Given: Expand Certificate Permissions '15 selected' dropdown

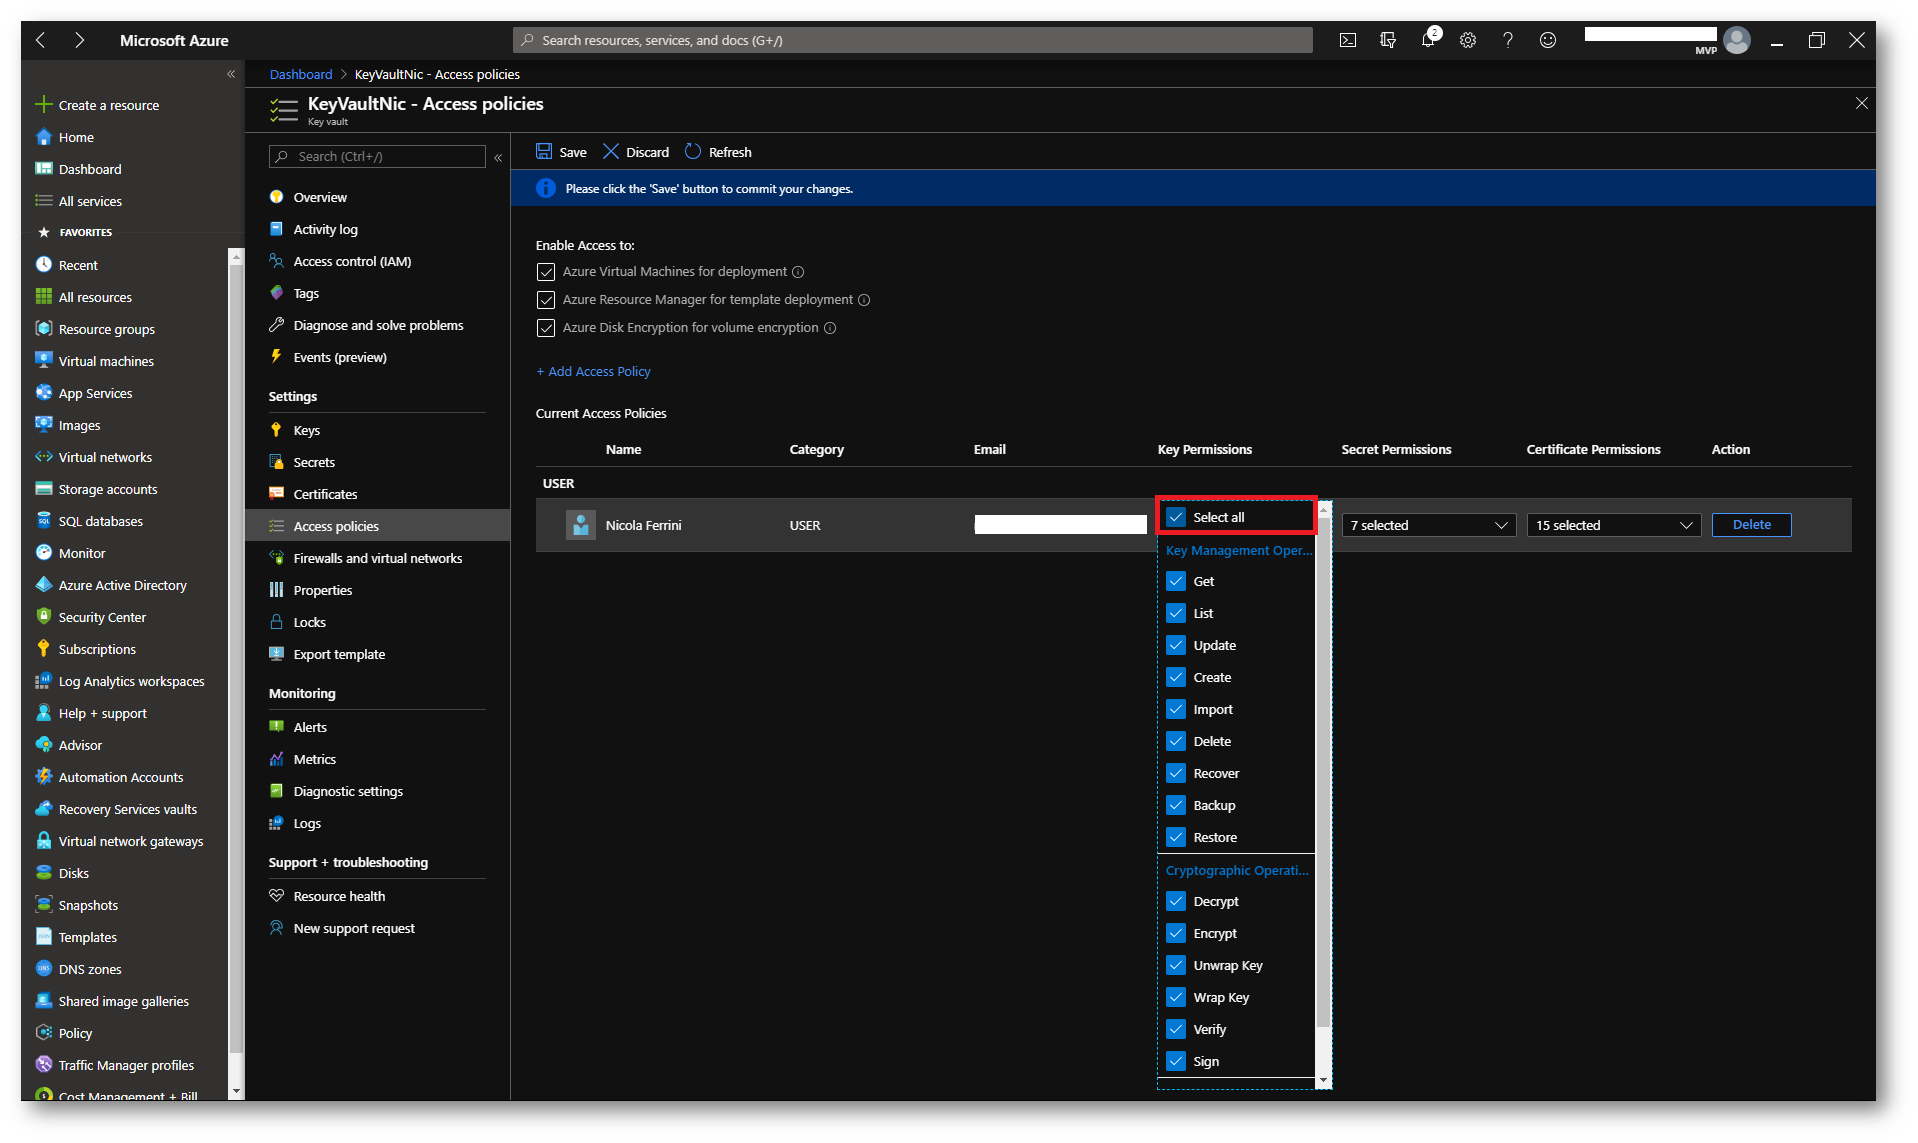Looking at the screenshot, I should tap(1613, 525).
